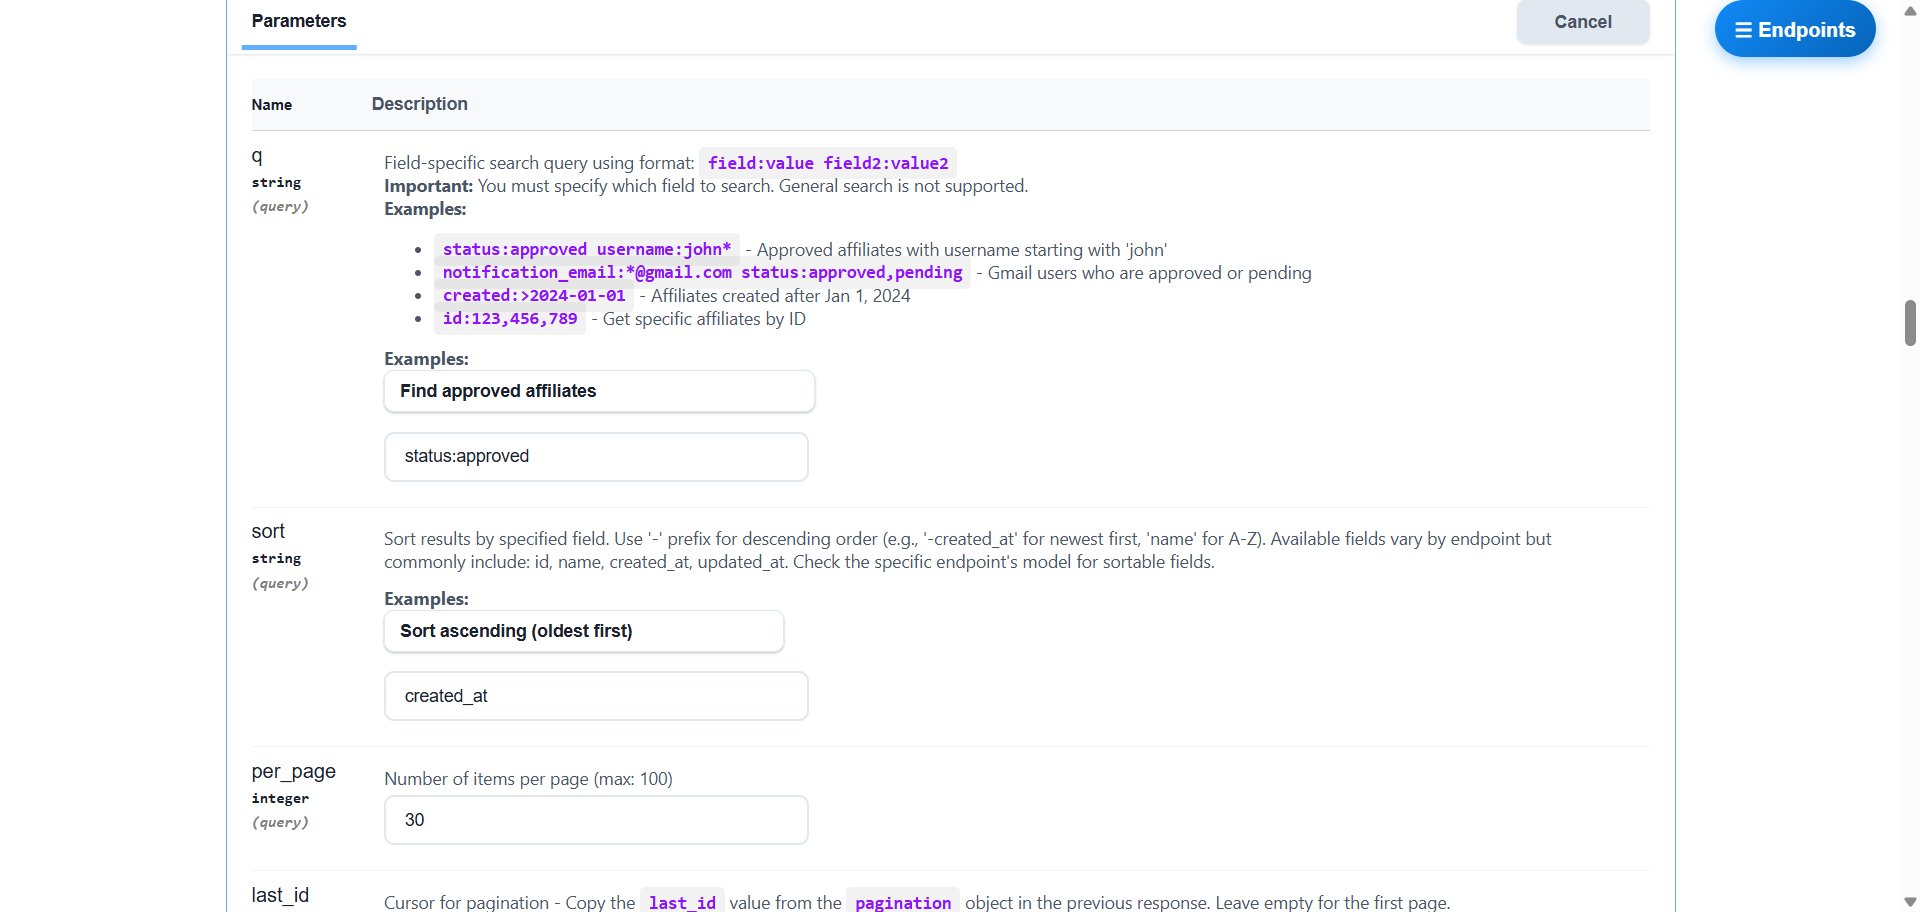Open the 'Sort ascending (oldest first)' dropdown

click(x=583, y=631)
